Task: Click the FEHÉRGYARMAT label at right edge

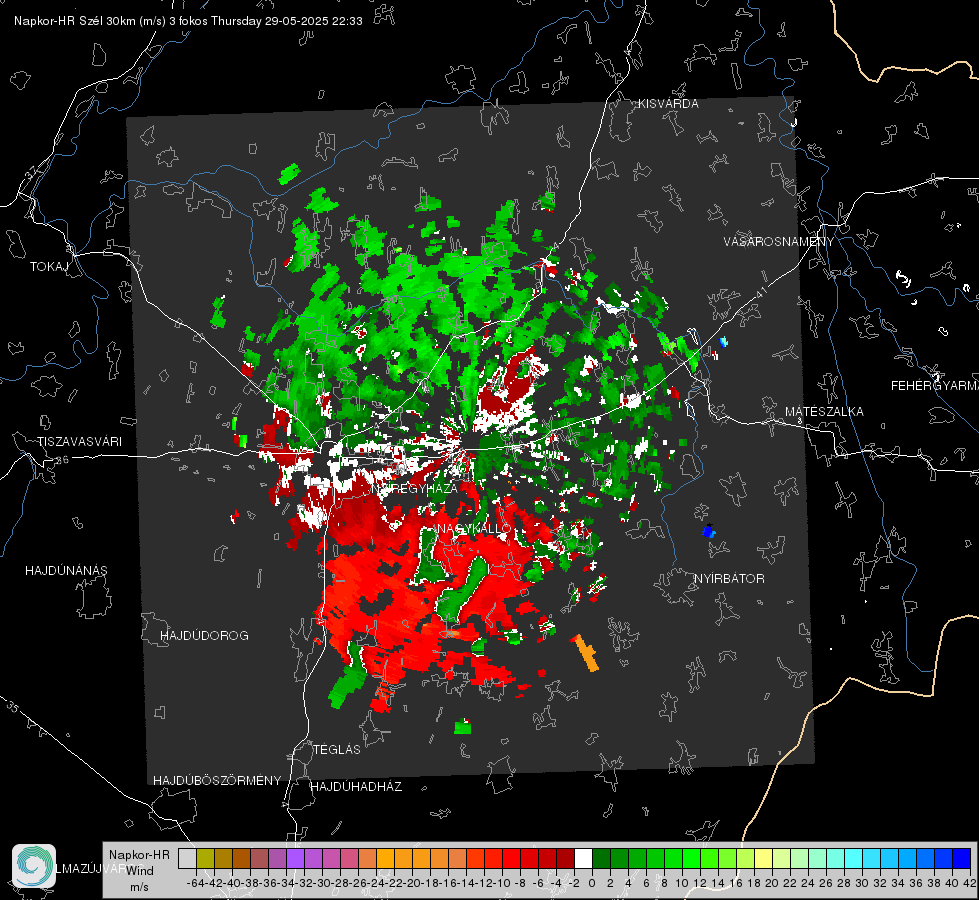Action: point(934,386)
